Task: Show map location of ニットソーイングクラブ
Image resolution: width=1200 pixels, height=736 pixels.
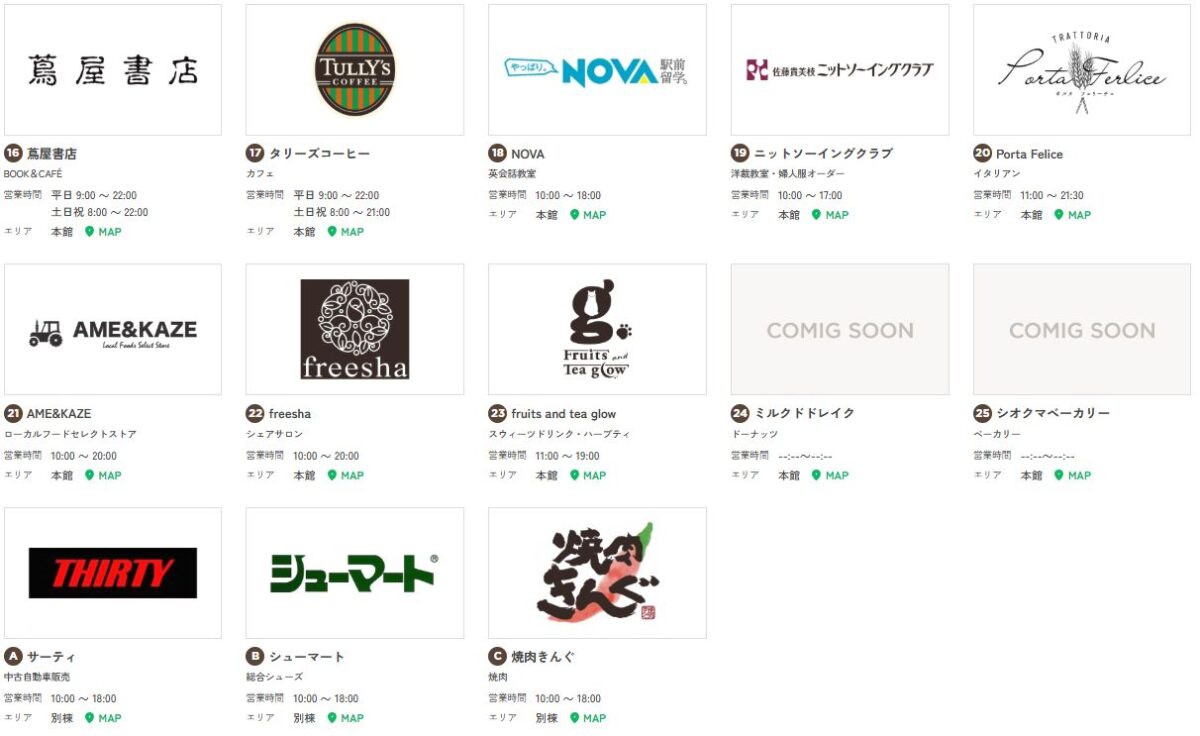Action: pyautogui.click(x=830, y=215)
